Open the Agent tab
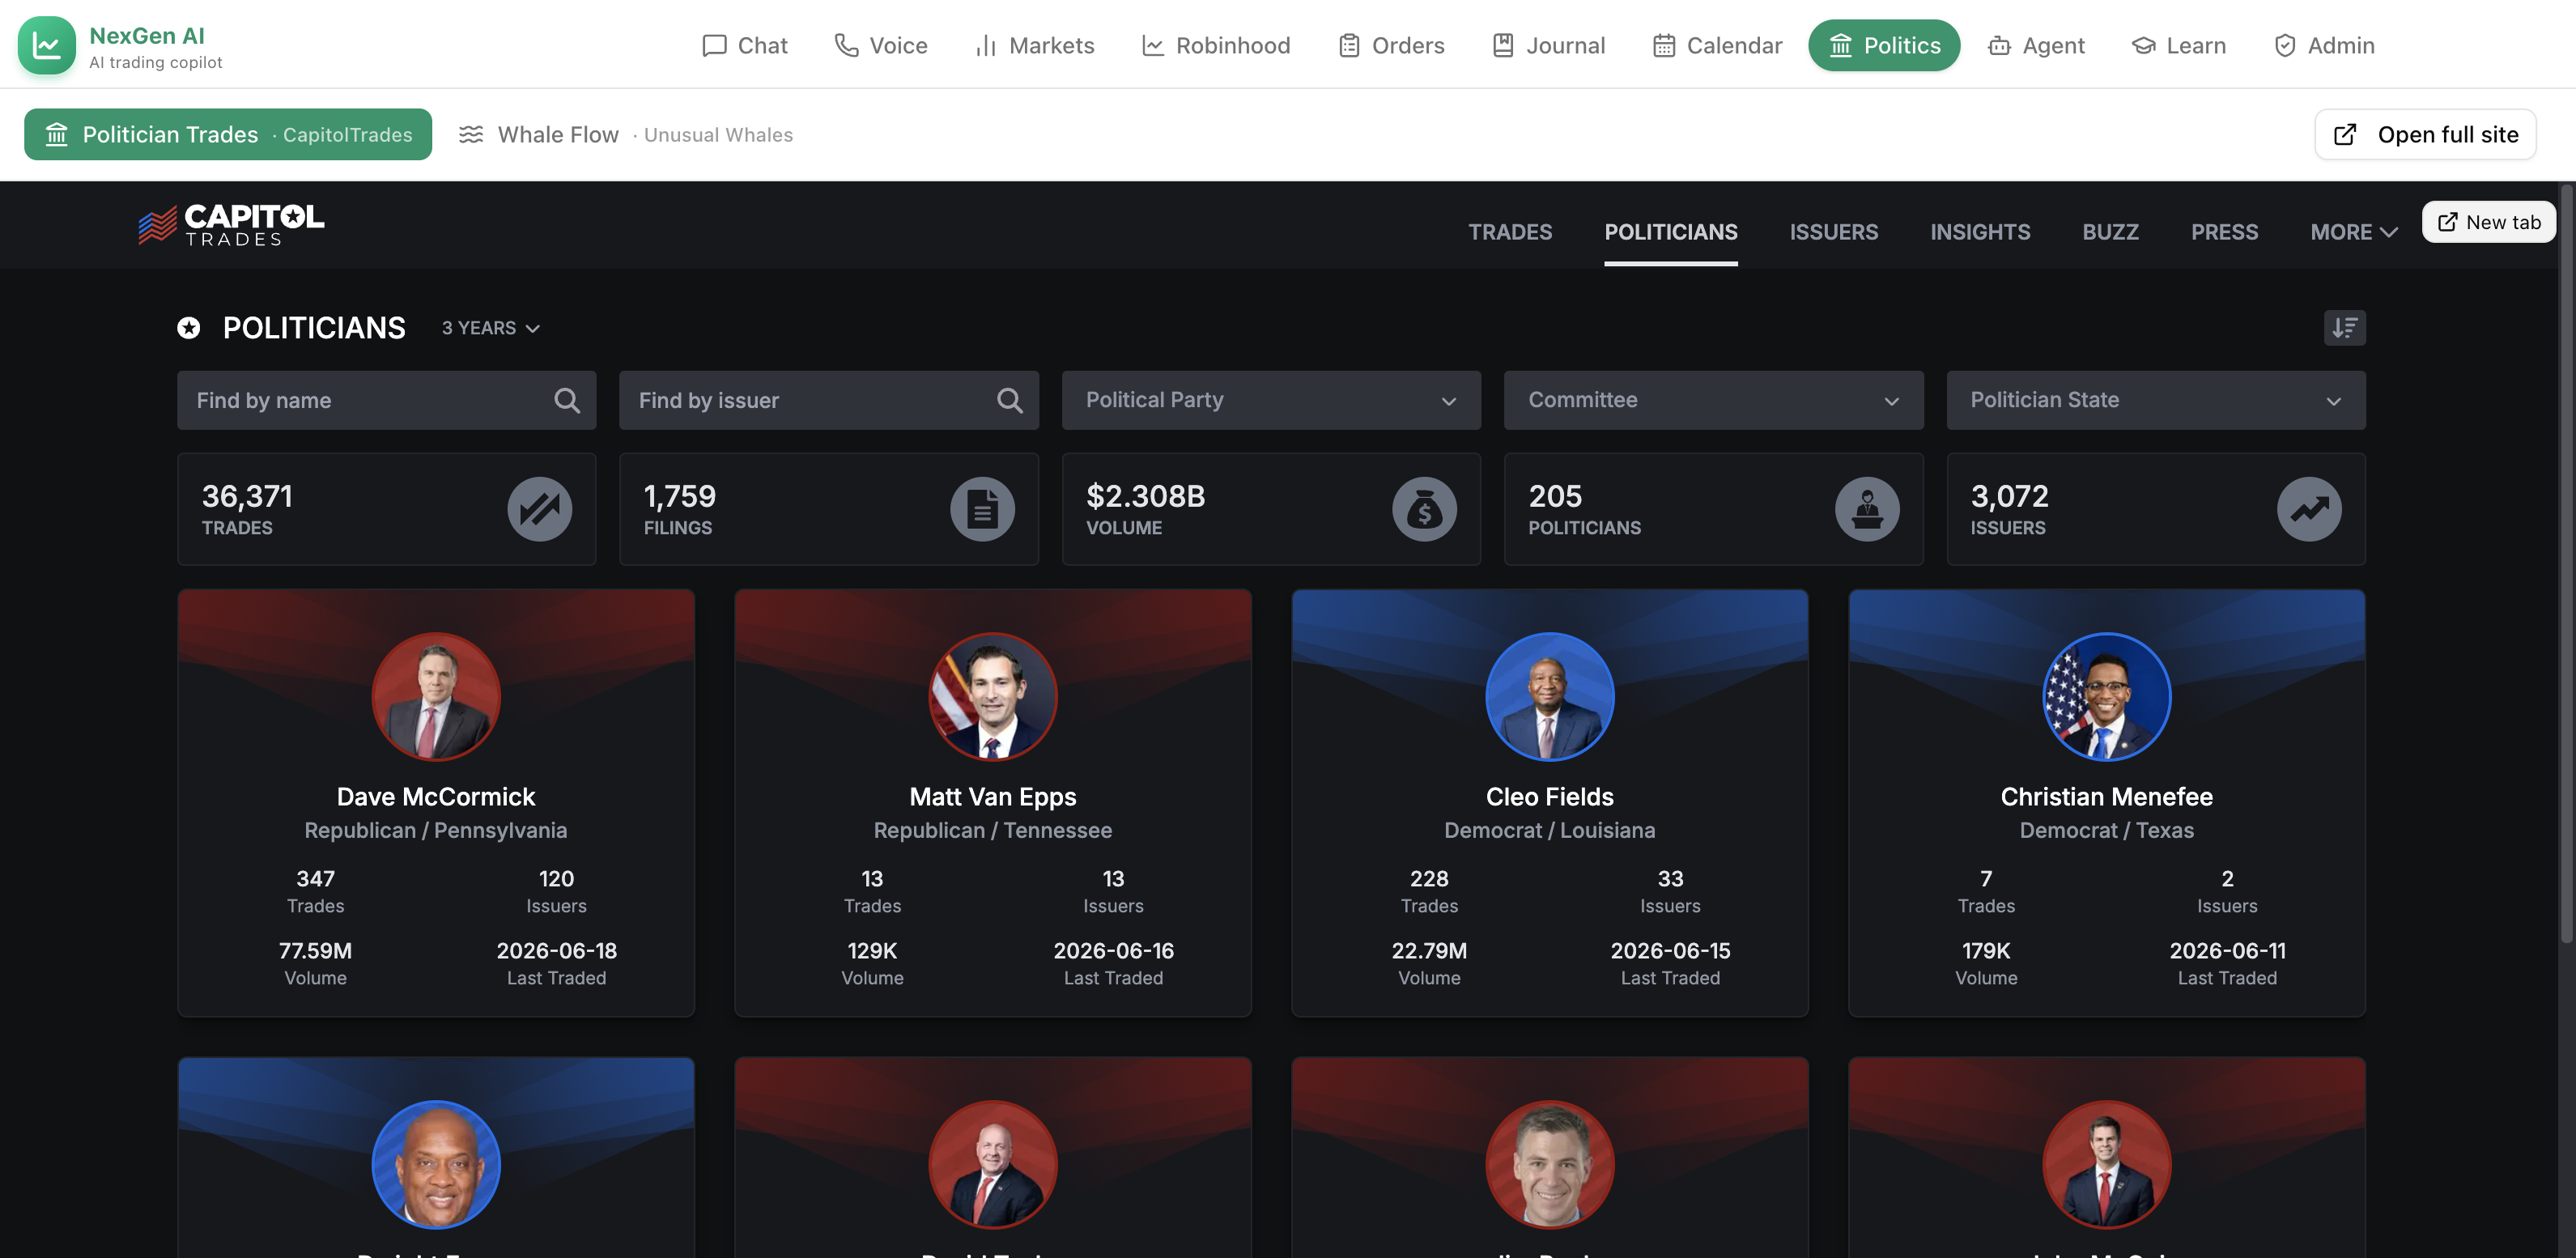This screenshot has height=1258, width=2576. pos(2036,45)
